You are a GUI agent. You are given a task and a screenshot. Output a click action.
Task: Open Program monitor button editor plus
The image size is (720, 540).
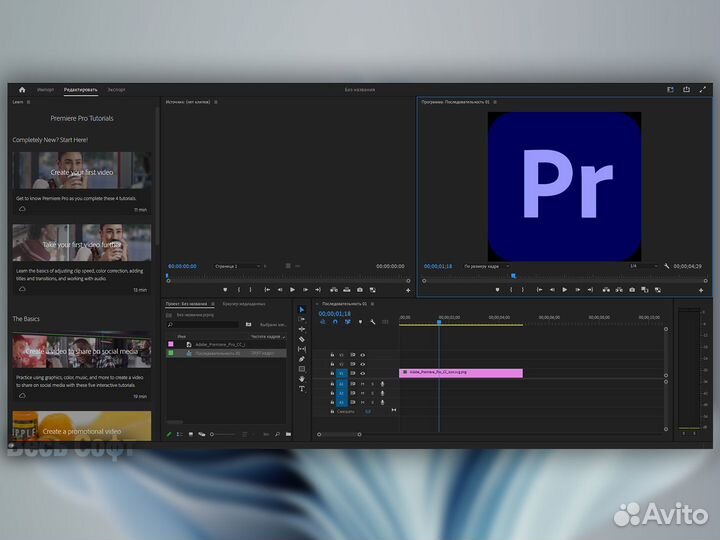coord(701,290)
